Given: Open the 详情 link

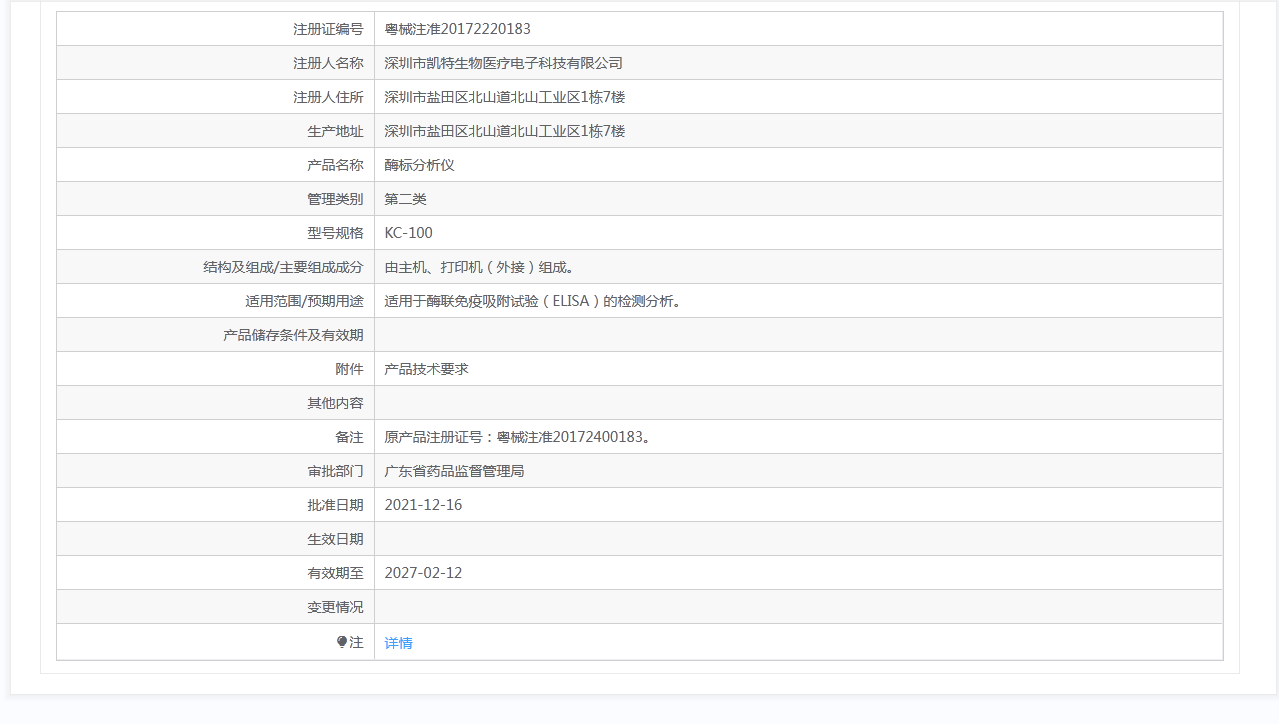Looking at the screenshot, I should click(398, 643).
